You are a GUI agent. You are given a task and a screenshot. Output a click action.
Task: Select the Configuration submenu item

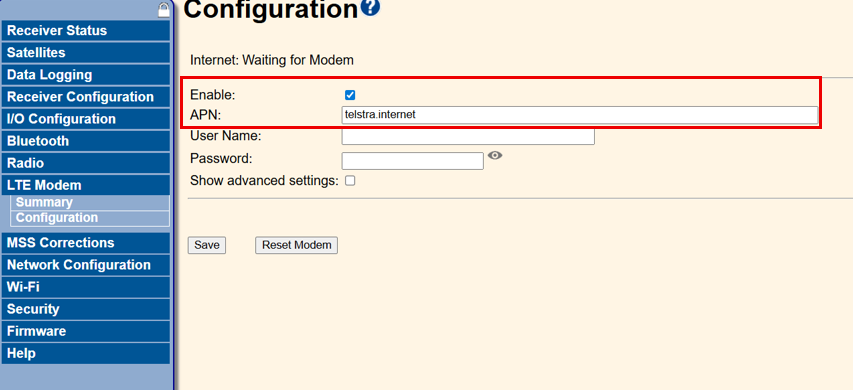coord(90,218)
